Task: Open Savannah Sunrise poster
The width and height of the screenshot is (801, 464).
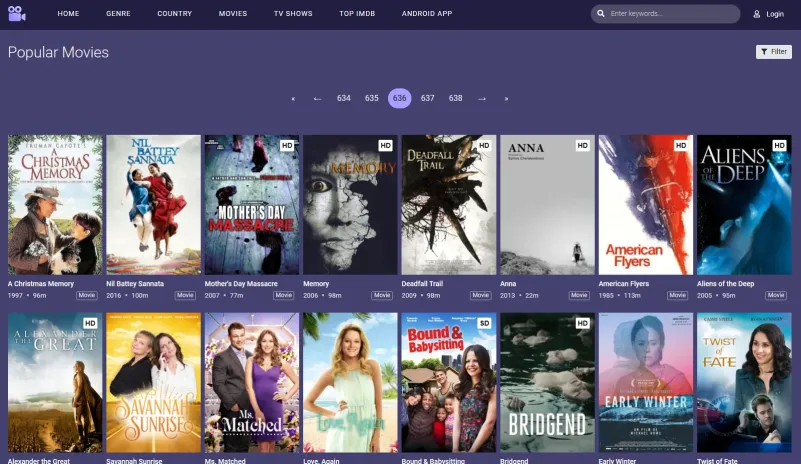Action: pos(153,383)
